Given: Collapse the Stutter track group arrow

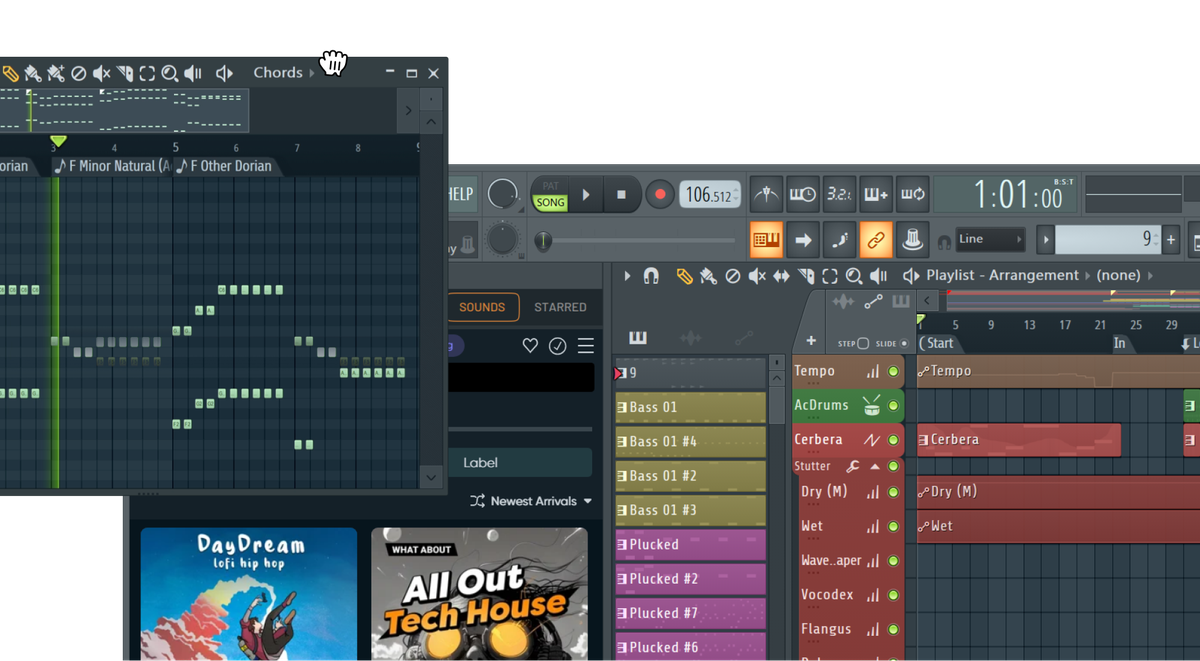Looking at the screenshot, I should tap(874, 466).
